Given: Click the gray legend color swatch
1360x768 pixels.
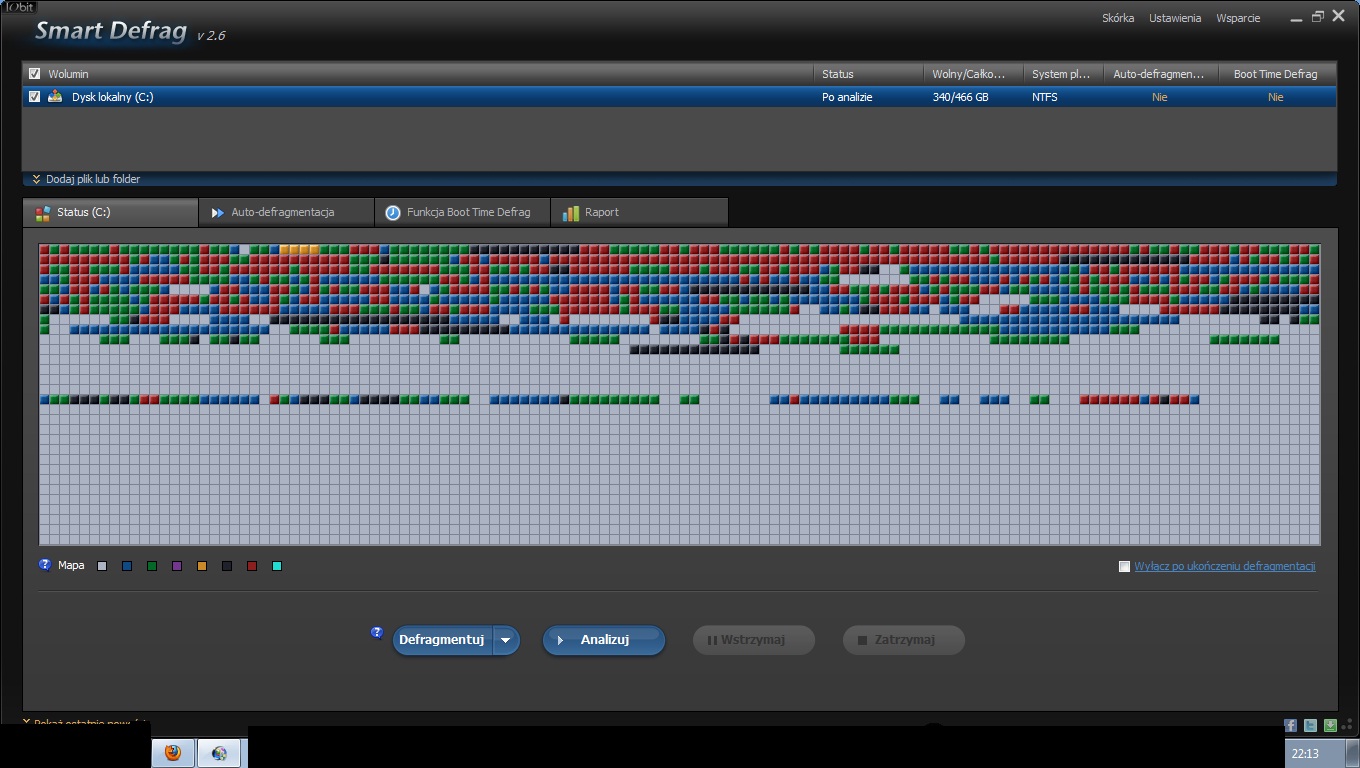Looking at the screenshot, I should 102,566.
